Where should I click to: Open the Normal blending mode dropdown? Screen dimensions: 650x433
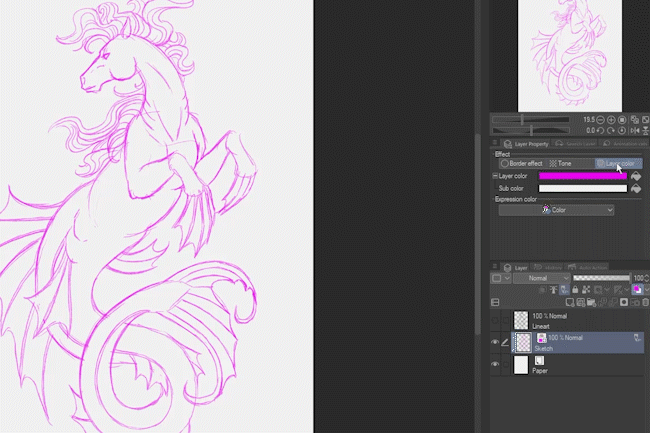coord(542,278)
